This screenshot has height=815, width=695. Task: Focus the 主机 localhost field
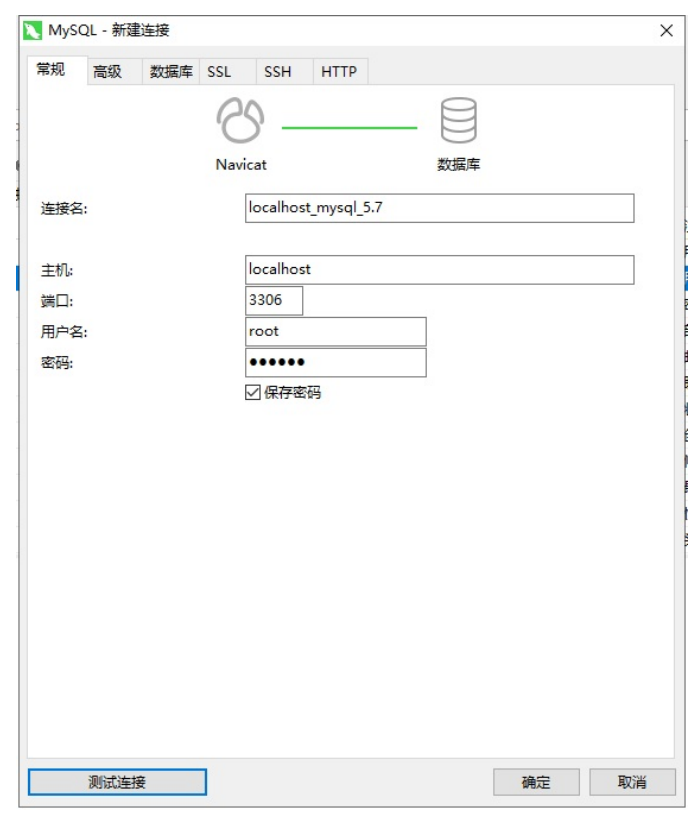440,270
